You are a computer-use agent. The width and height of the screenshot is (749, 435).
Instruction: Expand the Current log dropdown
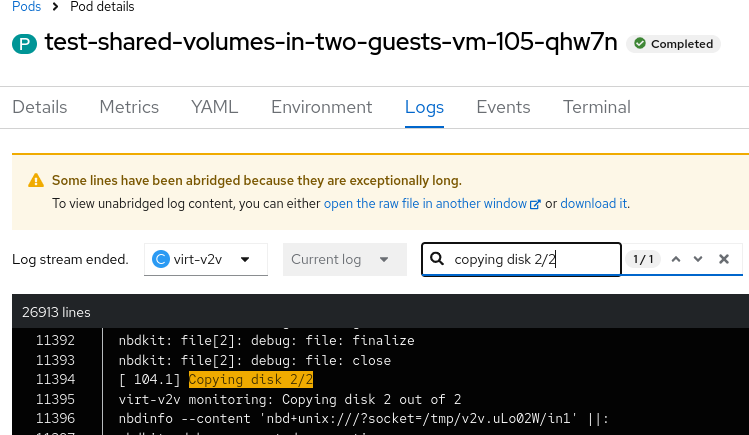(344, 259)
